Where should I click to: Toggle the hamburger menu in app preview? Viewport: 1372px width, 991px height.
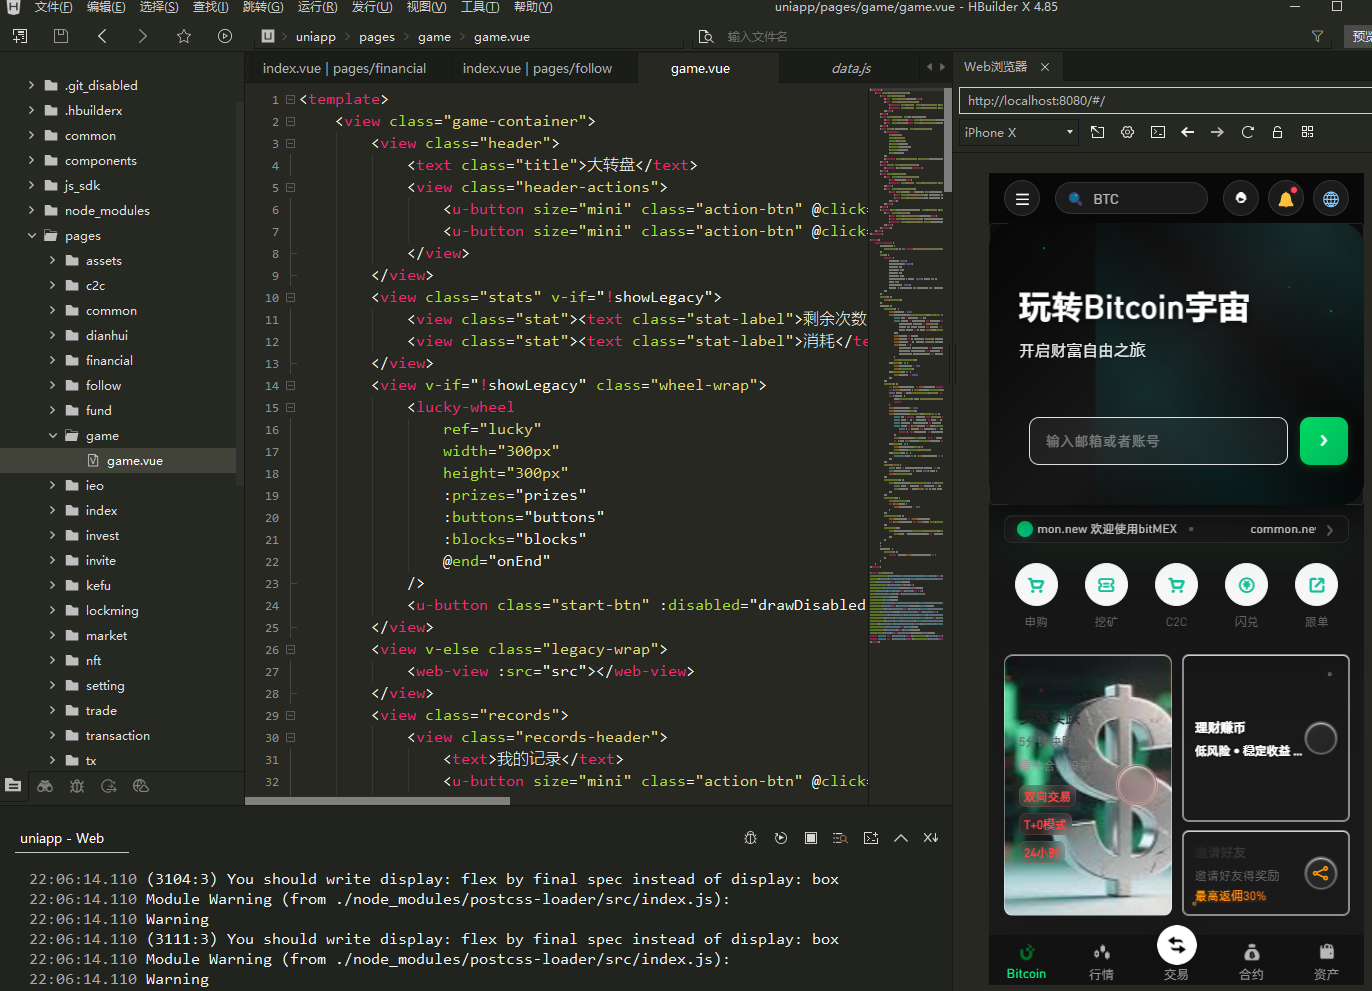(1022, 199)
